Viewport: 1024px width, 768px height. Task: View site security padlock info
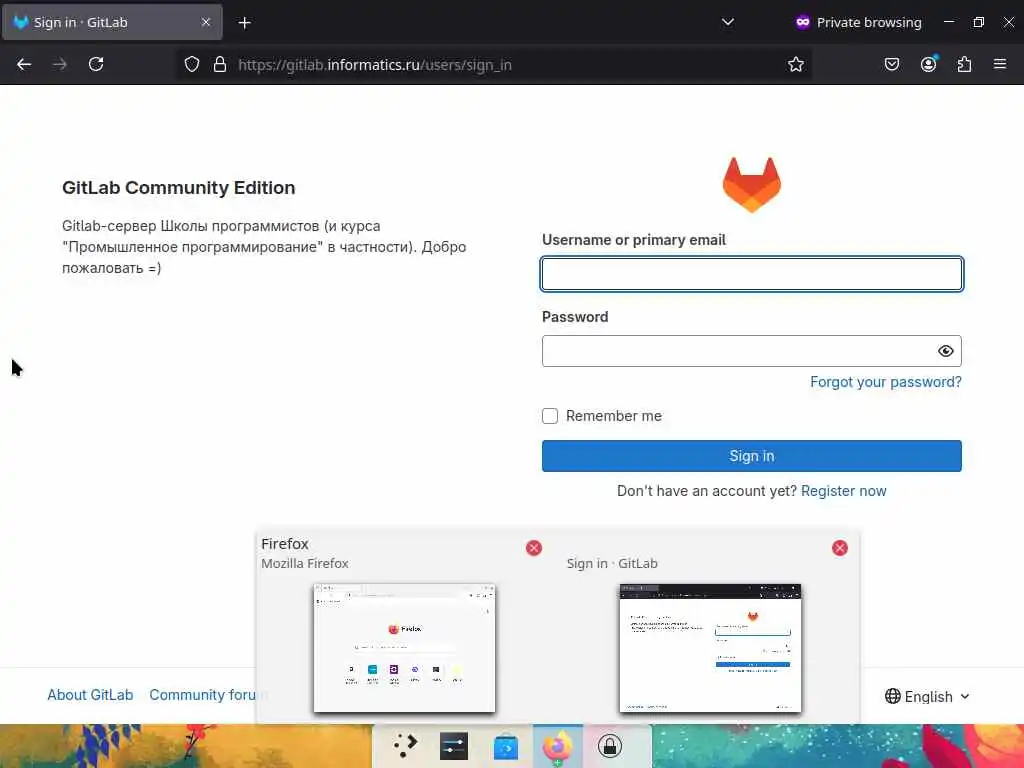point(220,64)
